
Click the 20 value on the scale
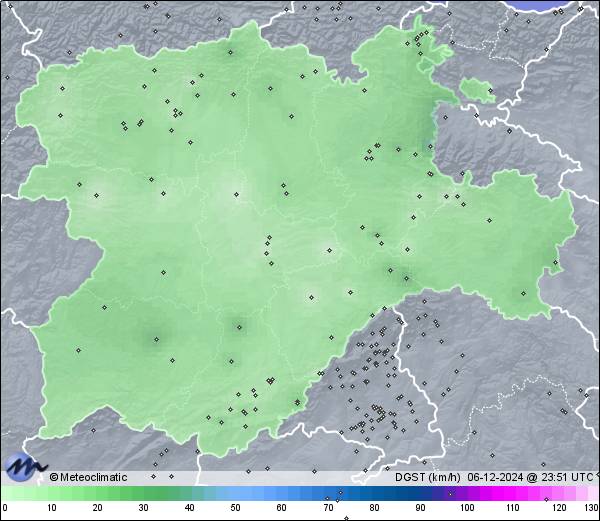98,508
